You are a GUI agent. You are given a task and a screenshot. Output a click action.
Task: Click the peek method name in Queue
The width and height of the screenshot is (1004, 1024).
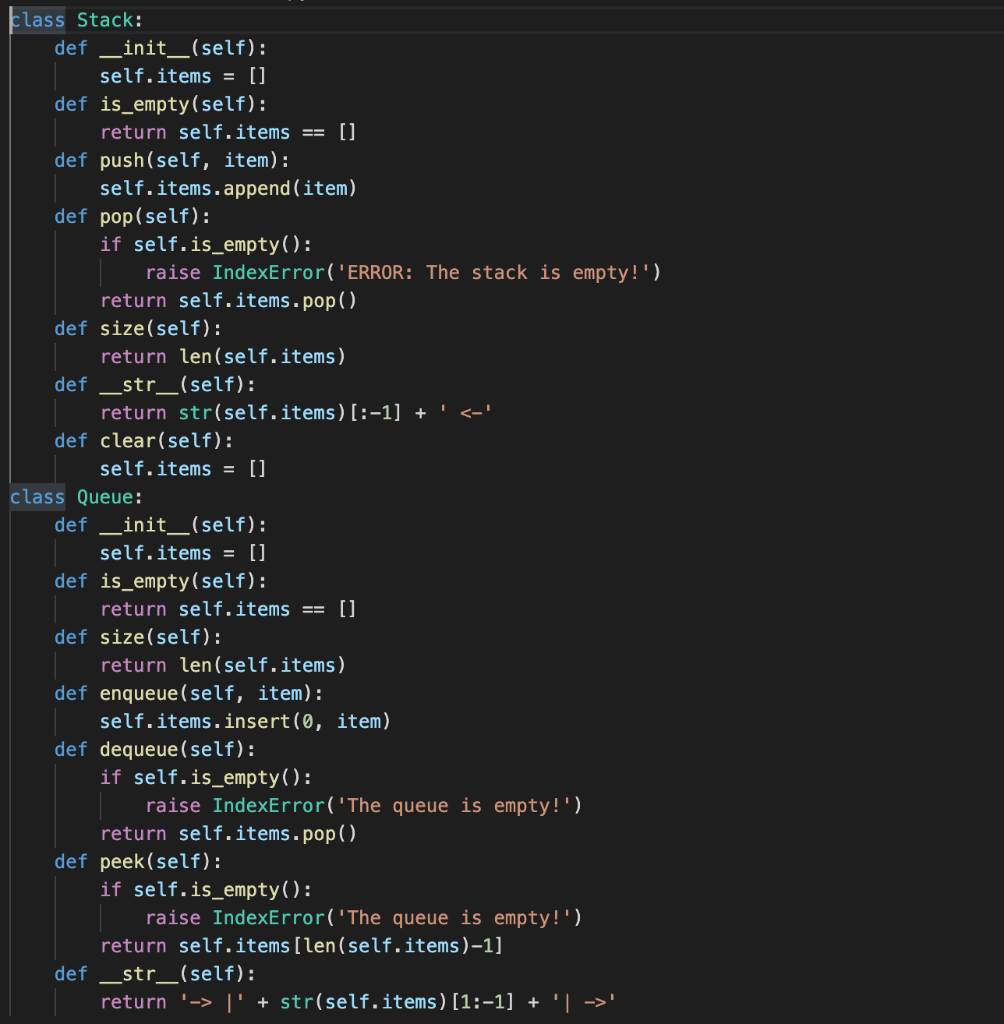(120, 861)
